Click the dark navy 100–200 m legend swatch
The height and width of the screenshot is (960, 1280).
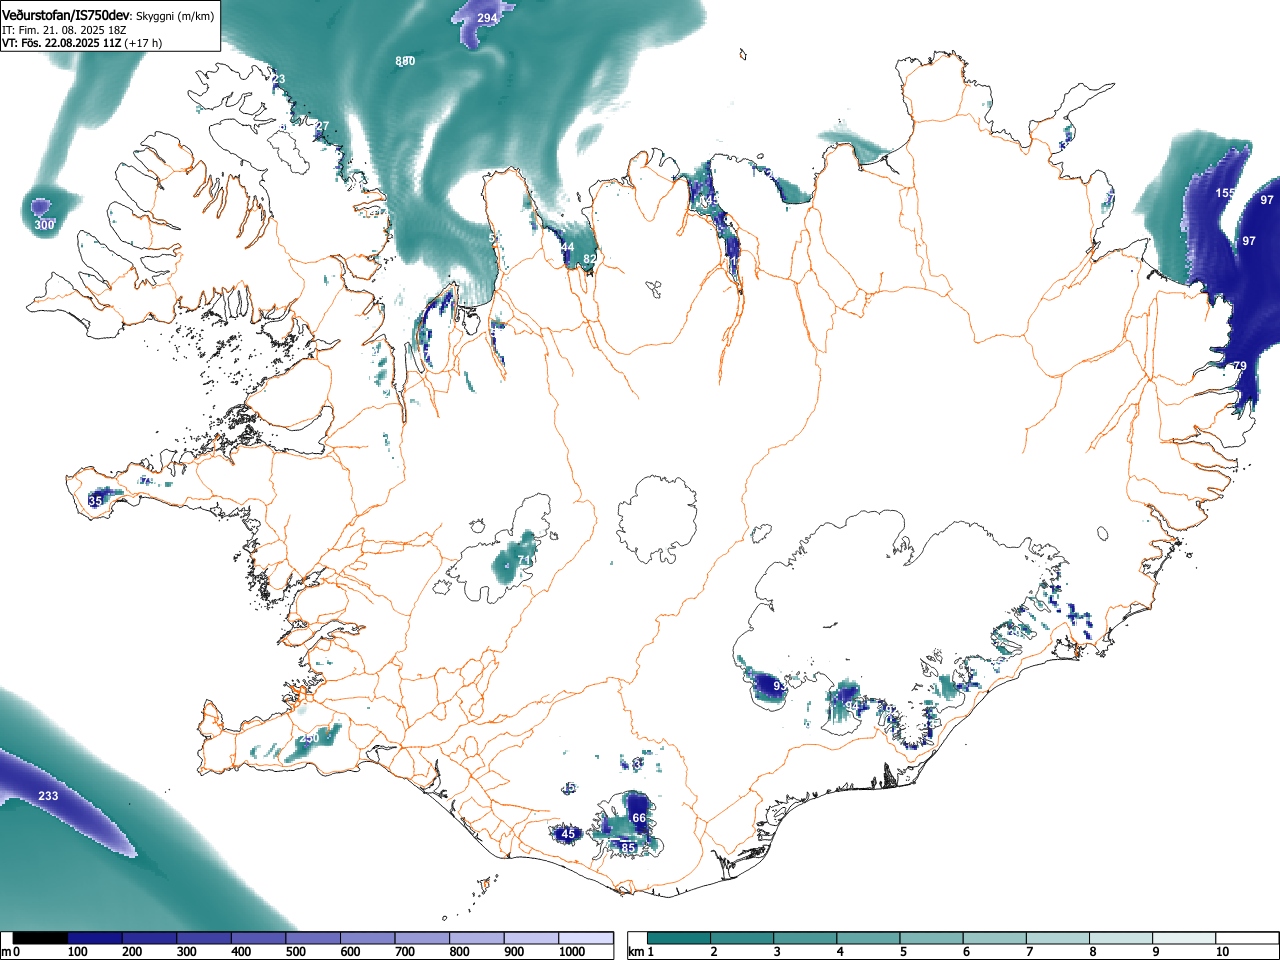95,938
